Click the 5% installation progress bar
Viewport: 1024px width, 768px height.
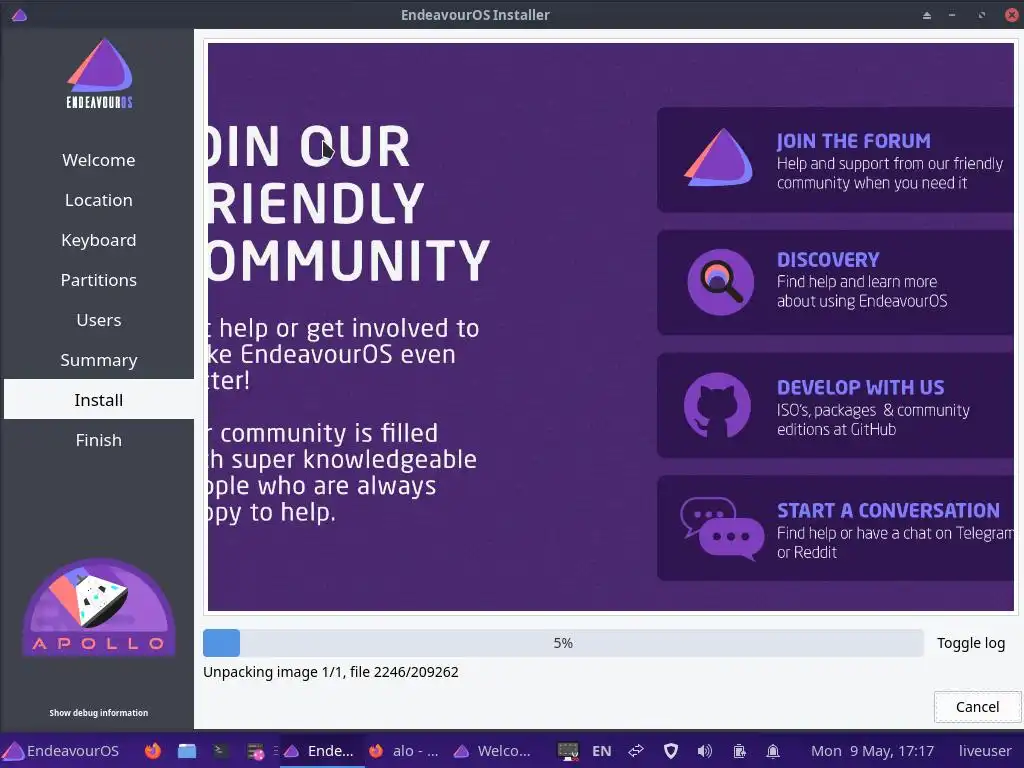tap(563, 643)
